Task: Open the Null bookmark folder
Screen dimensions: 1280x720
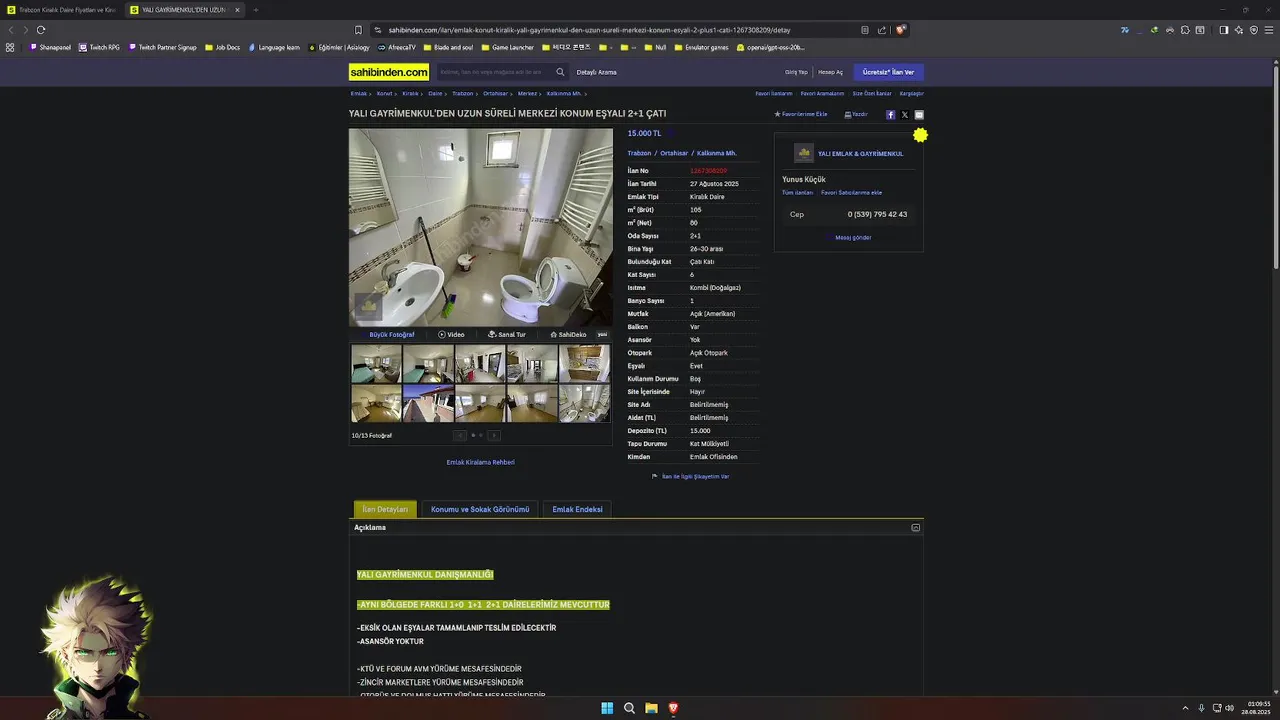Action: [655, 47]
